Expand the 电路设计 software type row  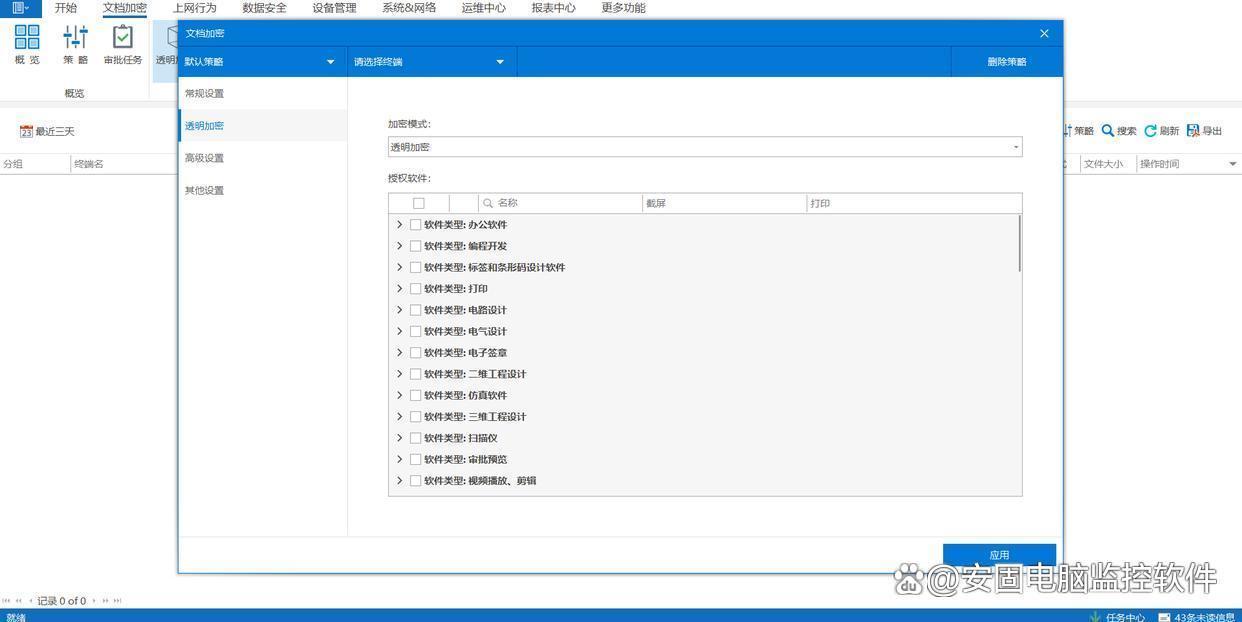click(x=399, y=310)
